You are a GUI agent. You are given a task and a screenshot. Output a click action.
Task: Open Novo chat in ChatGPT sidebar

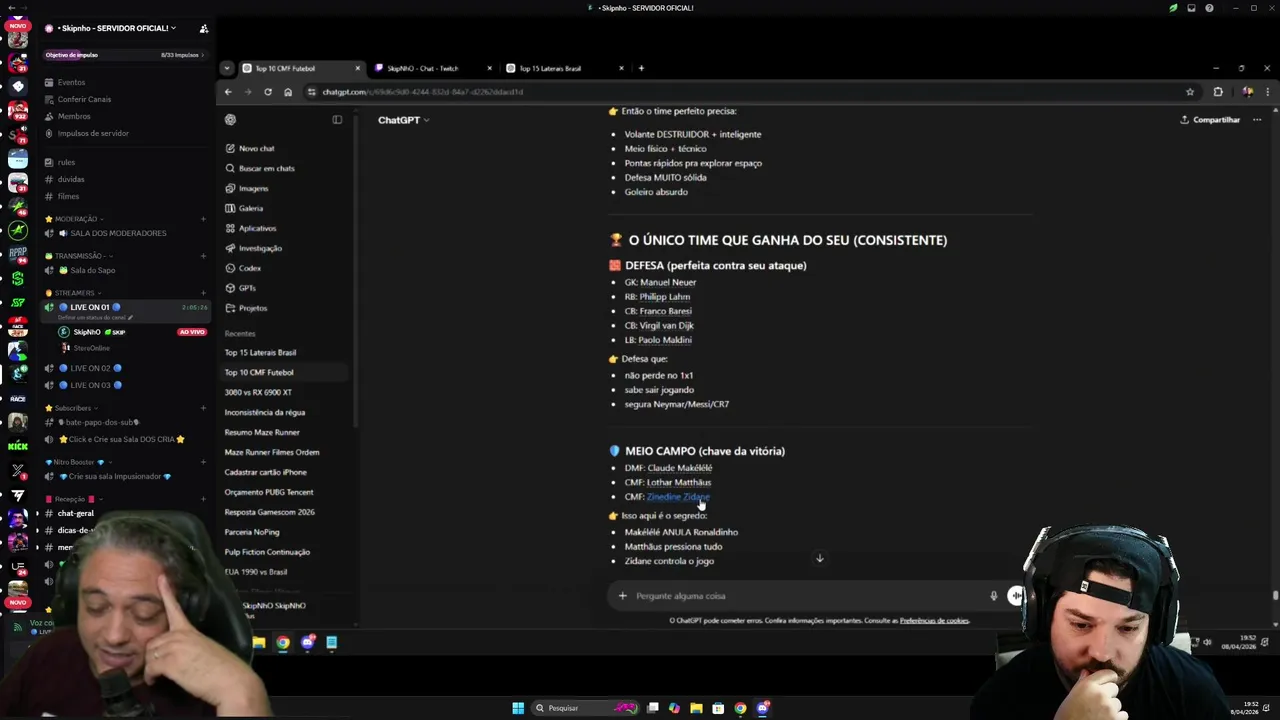point(257,148)
